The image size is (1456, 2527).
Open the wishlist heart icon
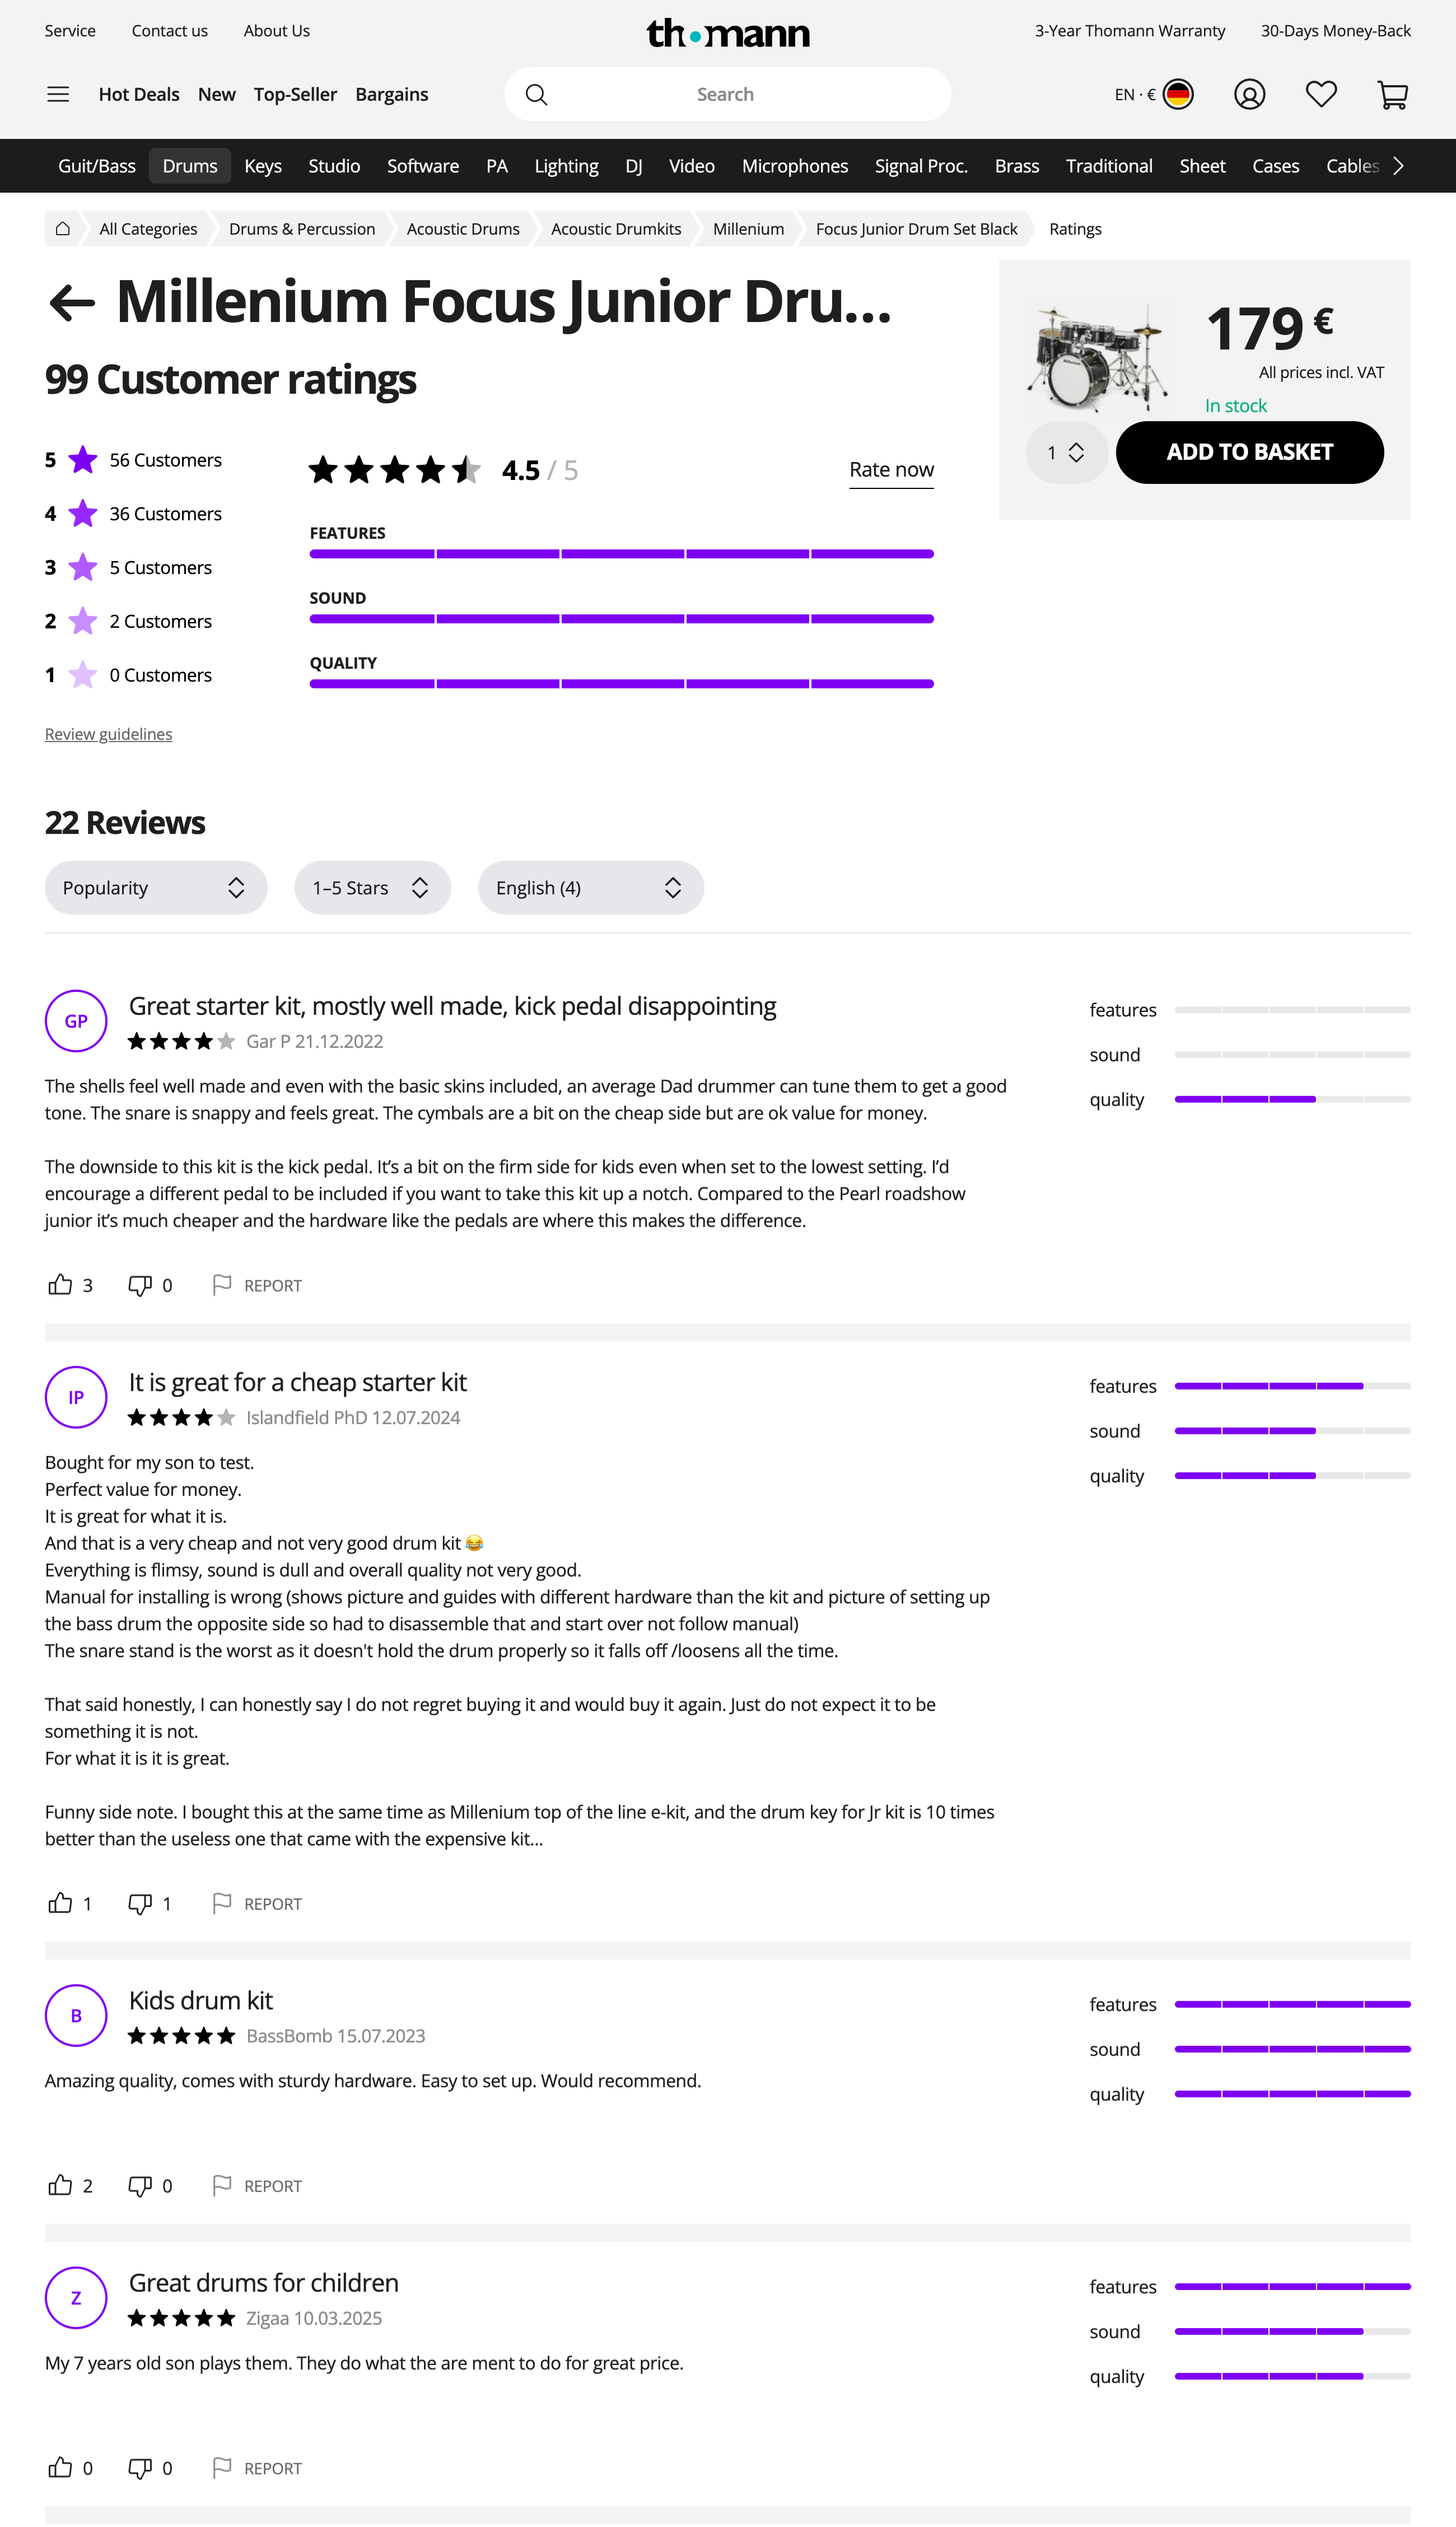click(1320, 94)
